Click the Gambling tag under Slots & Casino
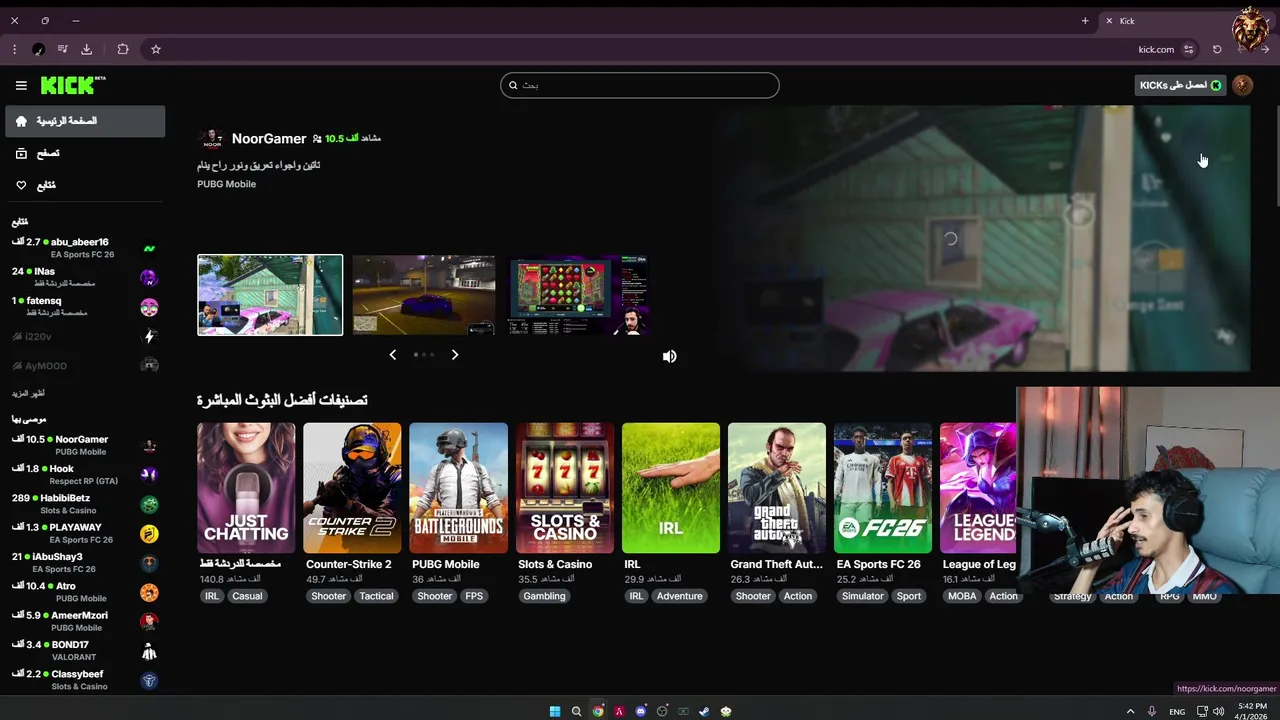Viewport: 1280px width, 720px height. (544, 596)
